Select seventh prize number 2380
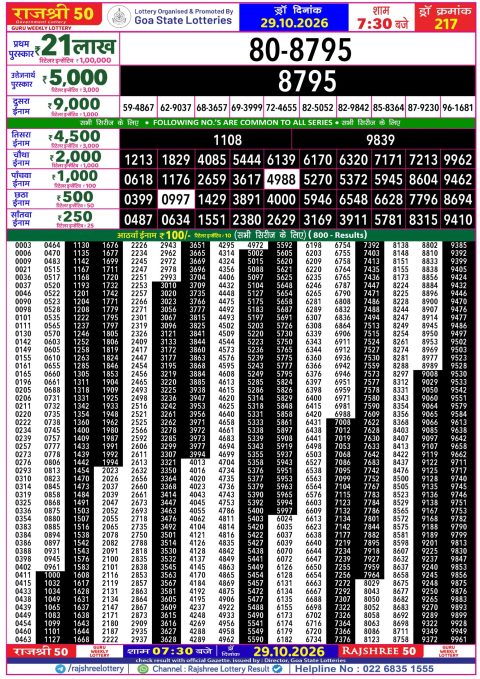 (x=246, y=220)
